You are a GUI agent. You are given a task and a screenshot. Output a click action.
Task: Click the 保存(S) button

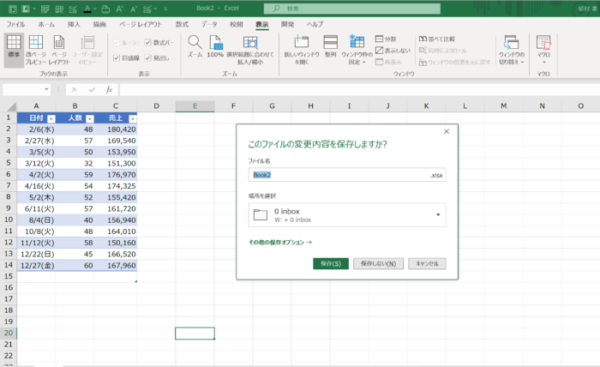[x=331, y=264]
